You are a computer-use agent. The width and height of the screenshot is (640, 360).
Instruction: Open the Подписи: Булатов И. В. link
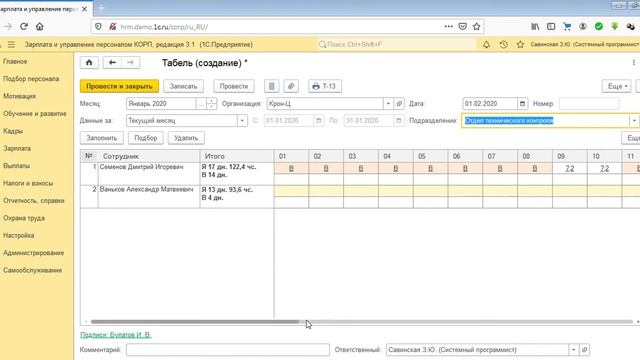point(116,335)
